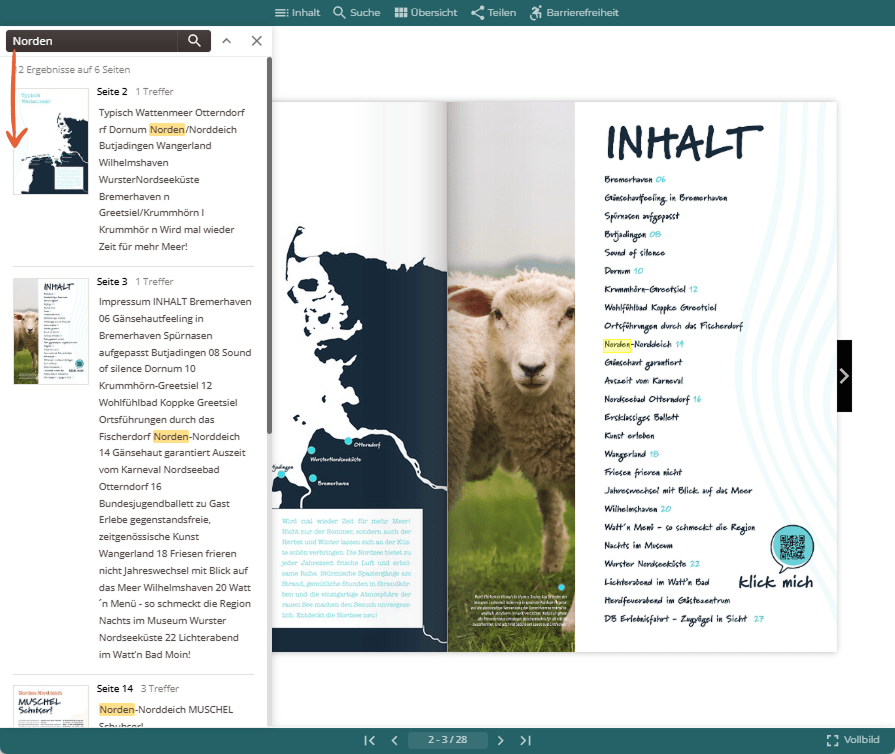895x754 pixels.
Task: Click the magnifier button to search Norden
Action: click(x=194, y=41)
